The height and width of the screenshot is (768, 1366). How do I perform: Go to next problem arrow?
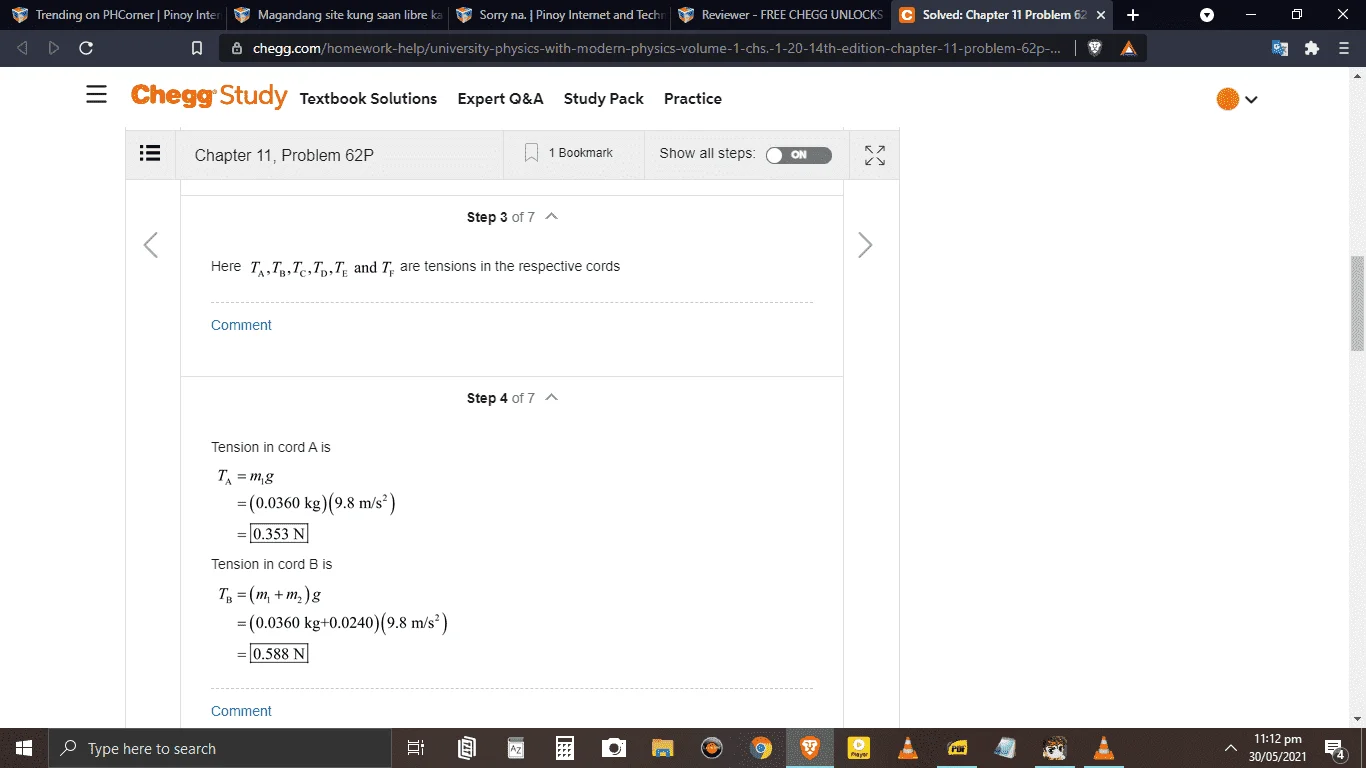pos(865,245)
